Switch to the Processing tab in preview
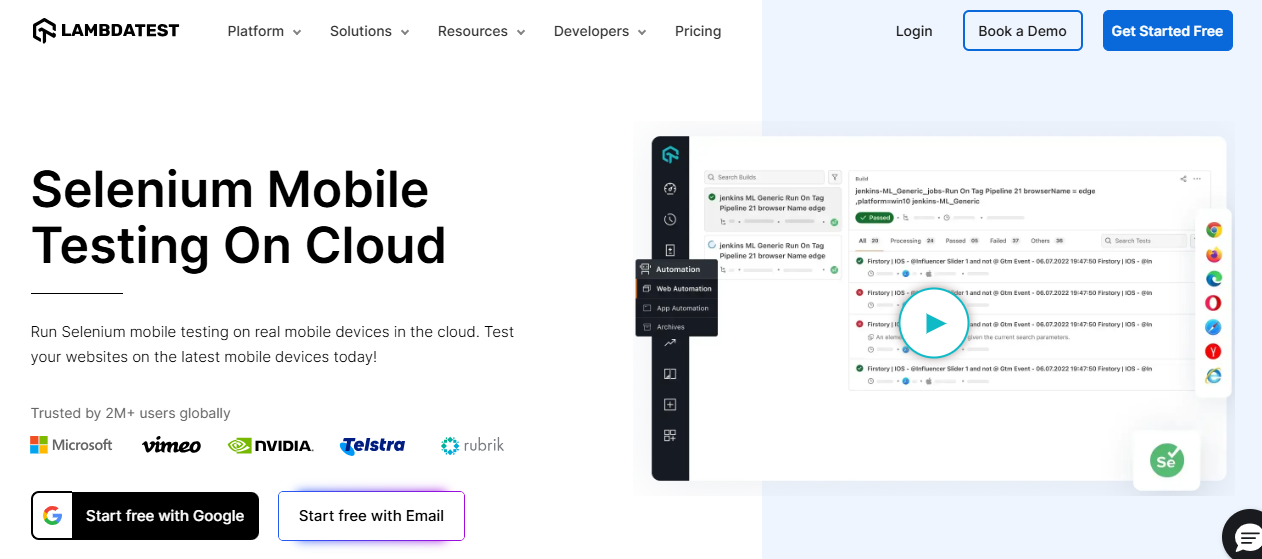Screen dimensions: 1262x559 [912, 241]
